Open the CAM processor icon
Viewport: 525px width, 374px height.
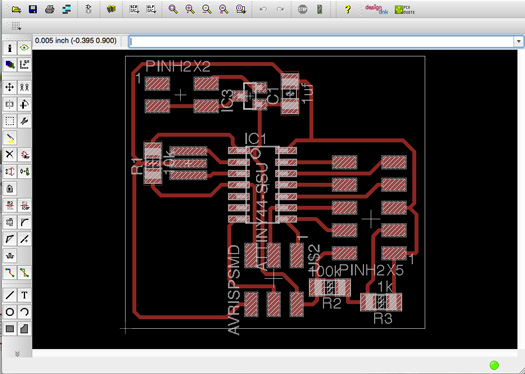pyautogui.click(x=66, y=9)
